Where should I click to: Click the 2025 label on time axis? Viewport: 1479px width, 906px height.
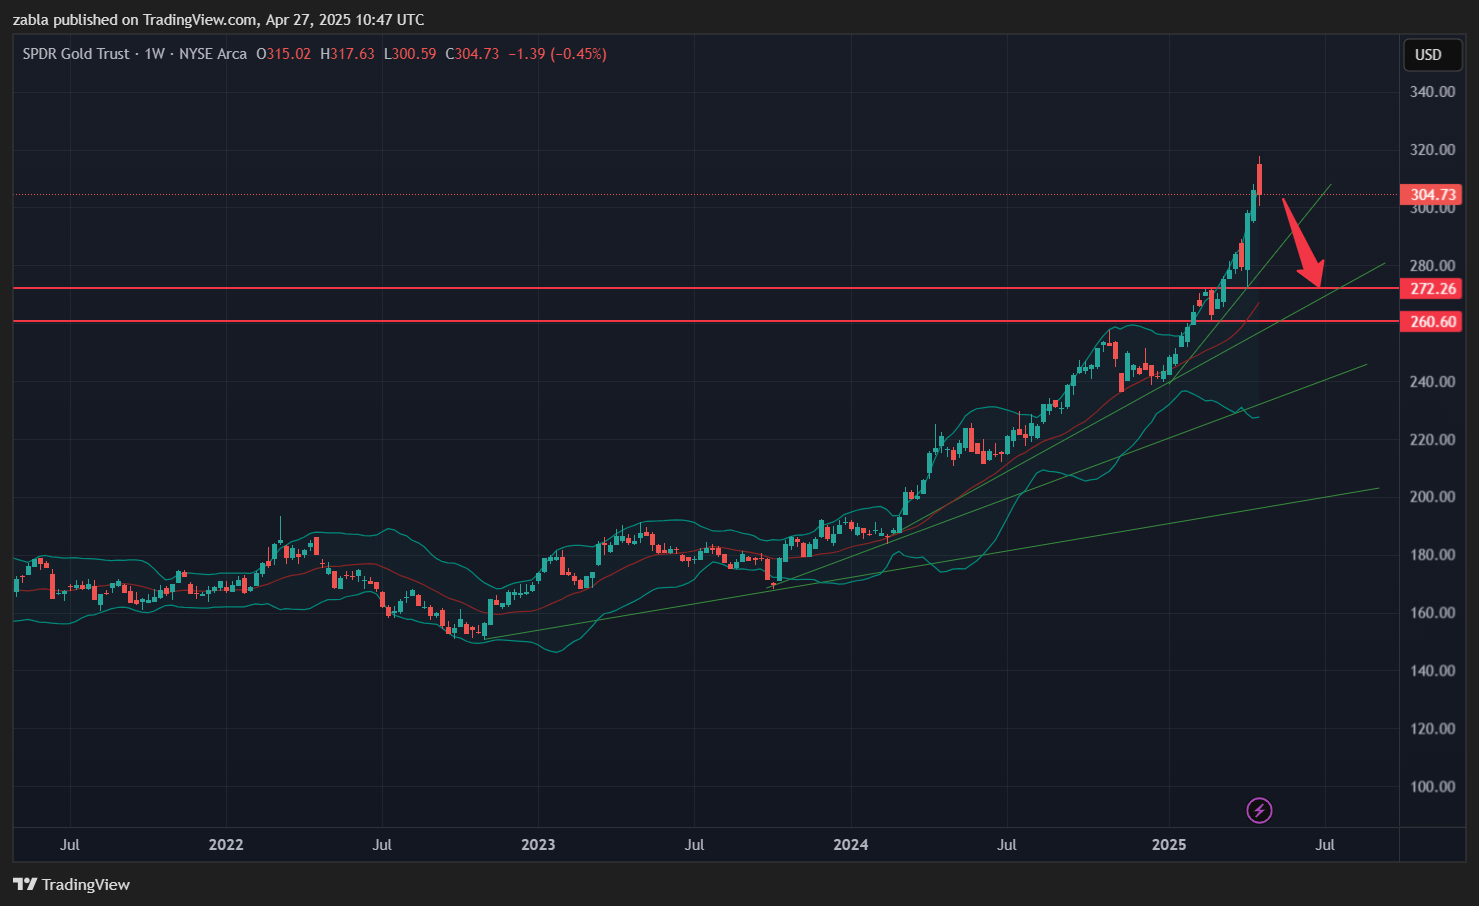[x=1169, y=845]
